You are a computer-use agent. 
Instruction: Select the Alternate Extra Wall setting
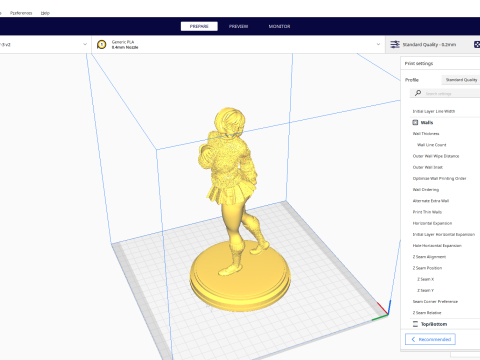click(431, 201)
